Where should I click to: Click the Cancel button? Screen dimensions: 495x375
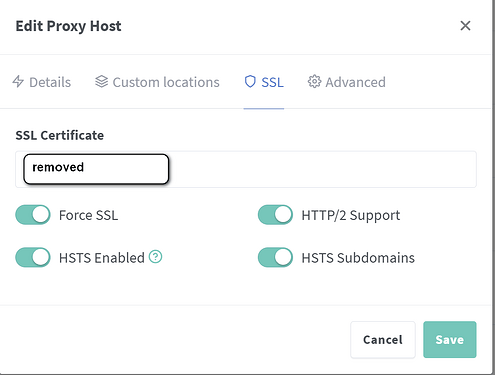tap(383, 340)
